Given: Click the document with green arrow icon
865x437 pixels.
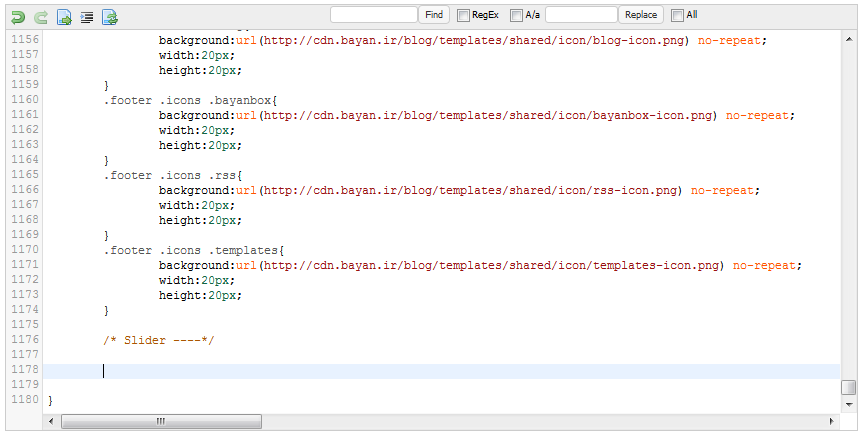Looking at the screenshot, I should (x=64, y=16).
